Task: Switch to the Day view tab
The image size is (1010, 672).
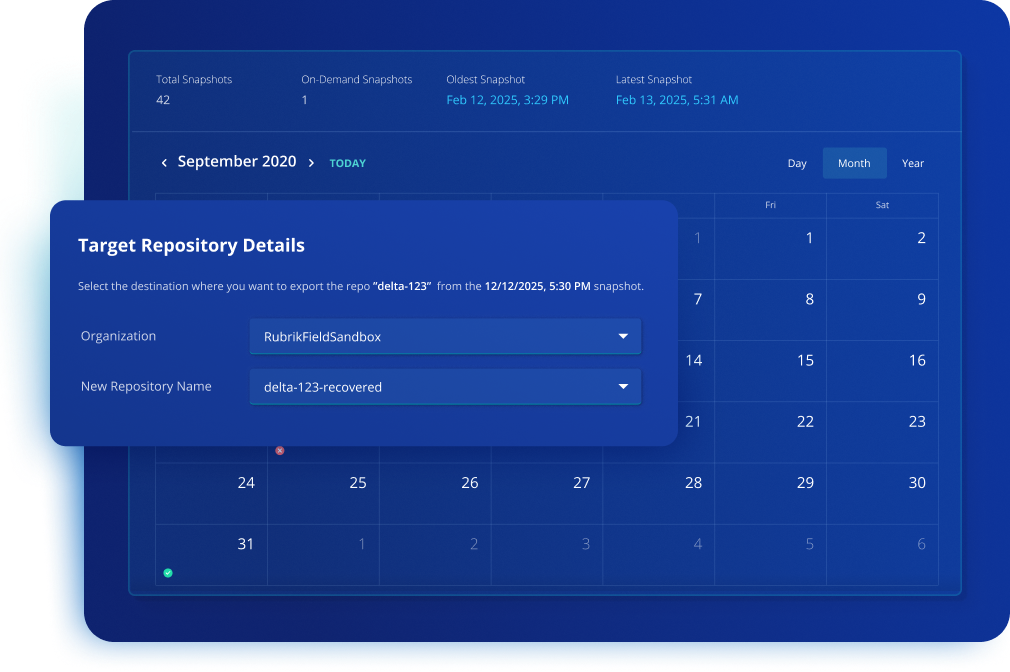Action: 797,163
